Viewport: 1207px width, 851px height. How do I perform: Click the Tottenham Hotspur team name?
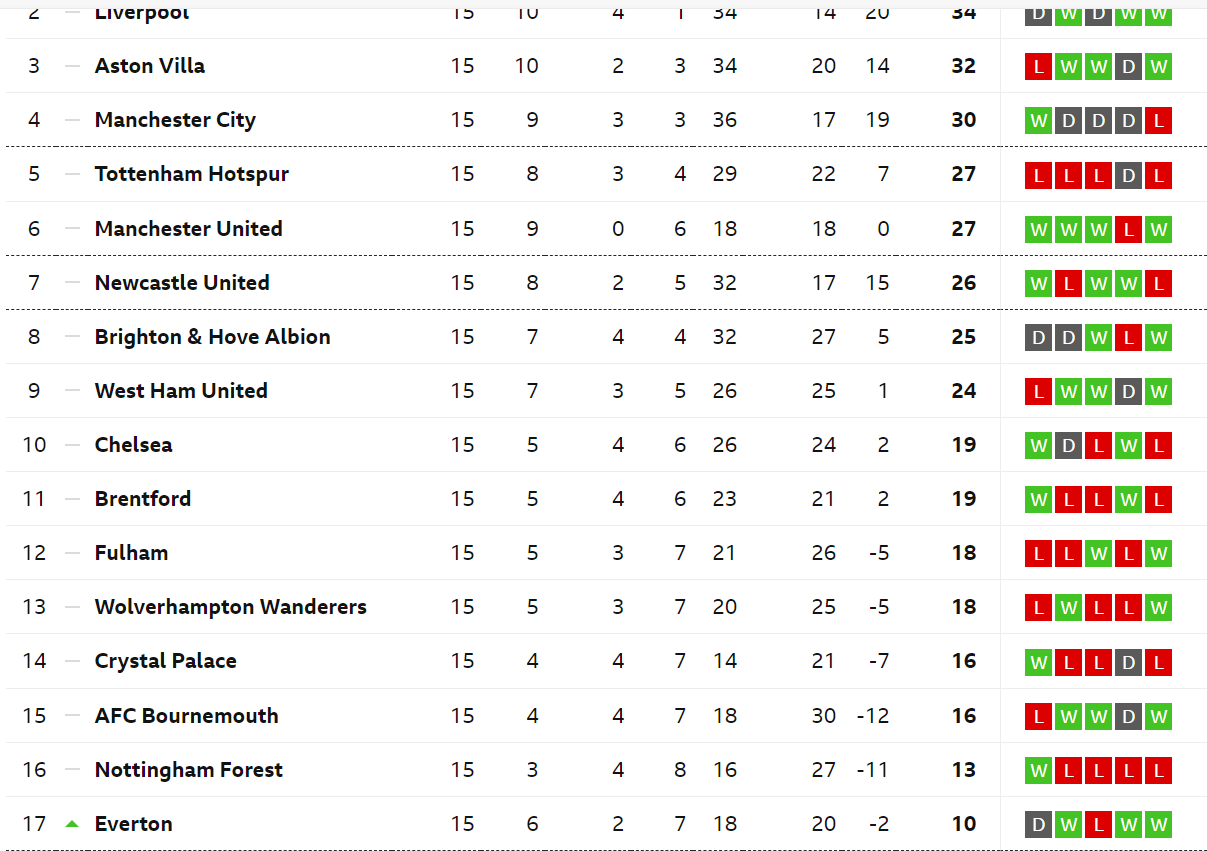coord(192,174)
